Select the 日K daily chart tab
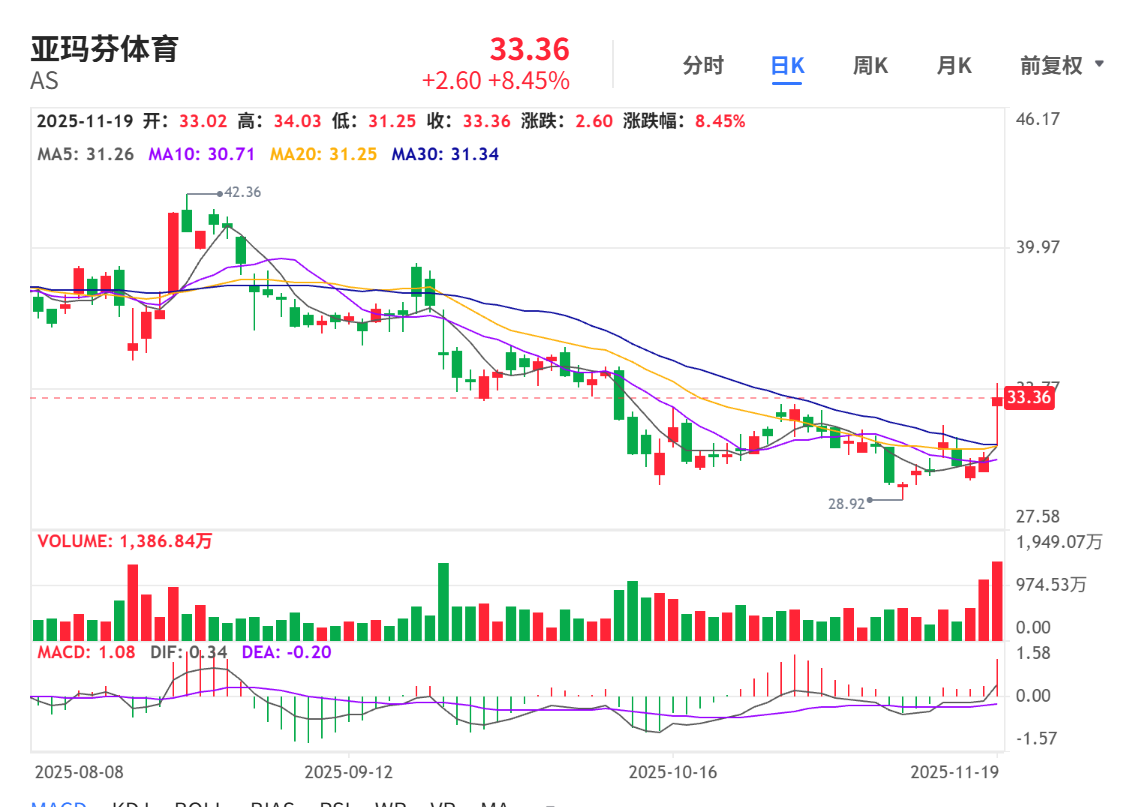The image size is (1128, 807). pos(787,66)
